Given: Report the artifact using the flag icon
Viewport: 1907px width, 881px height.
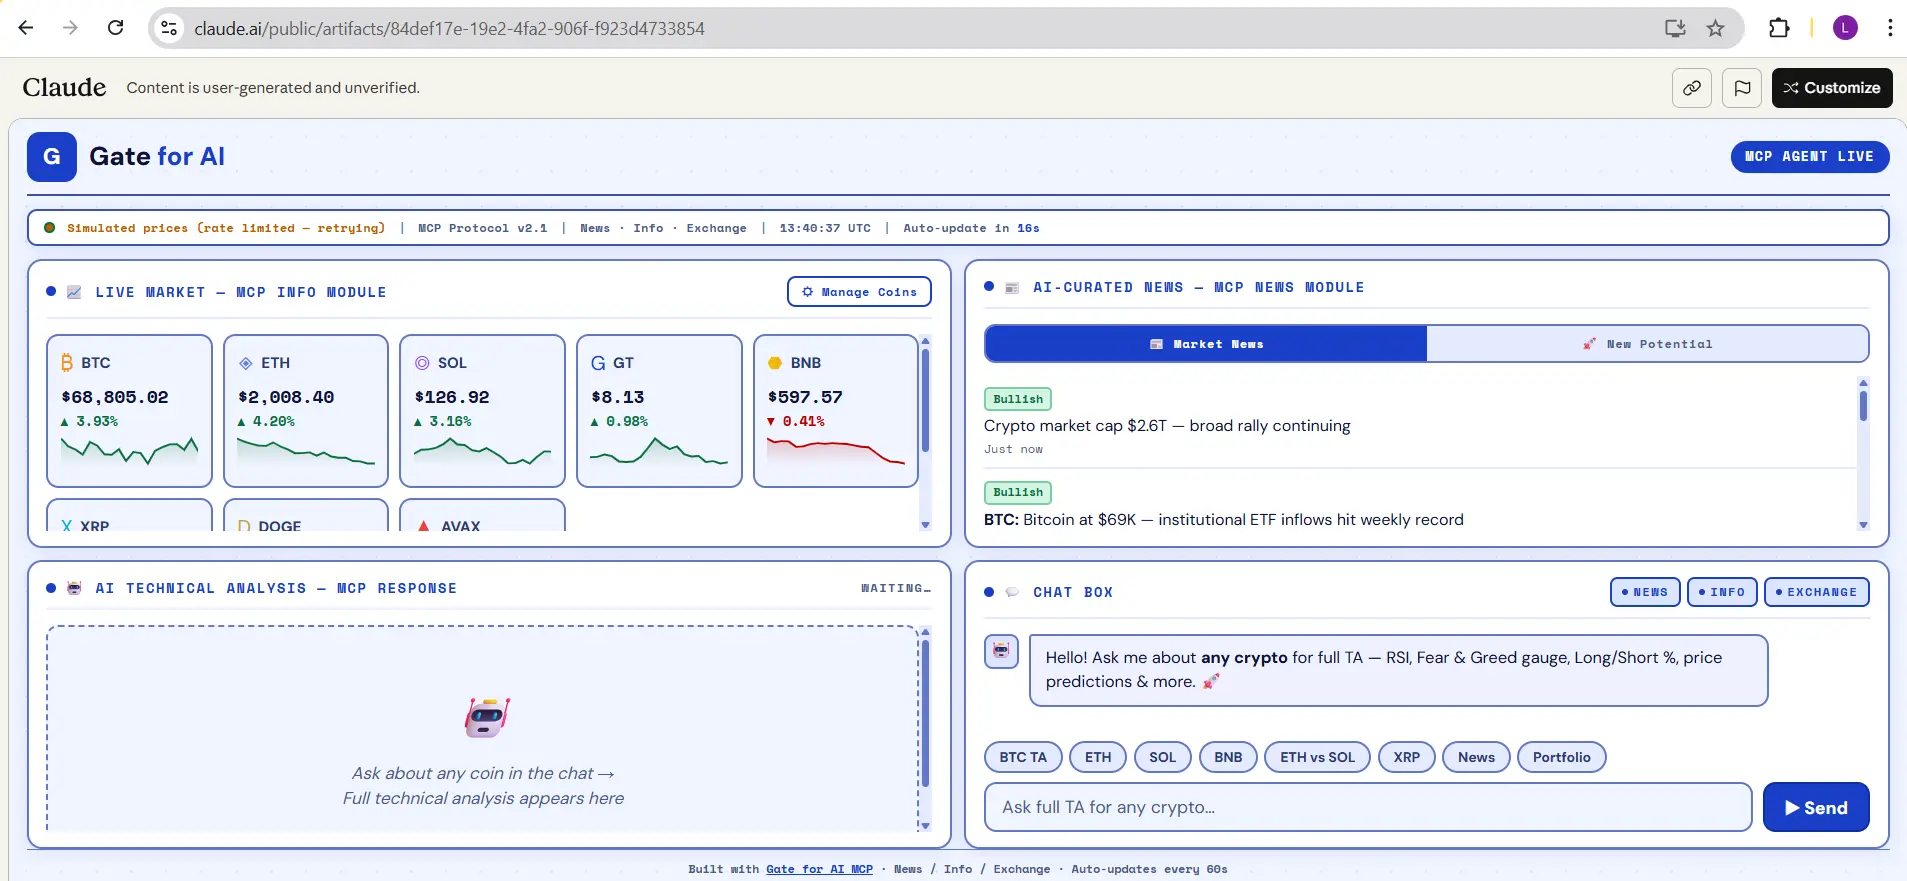Looking at the screenshot, I should tap(1742, 88).
